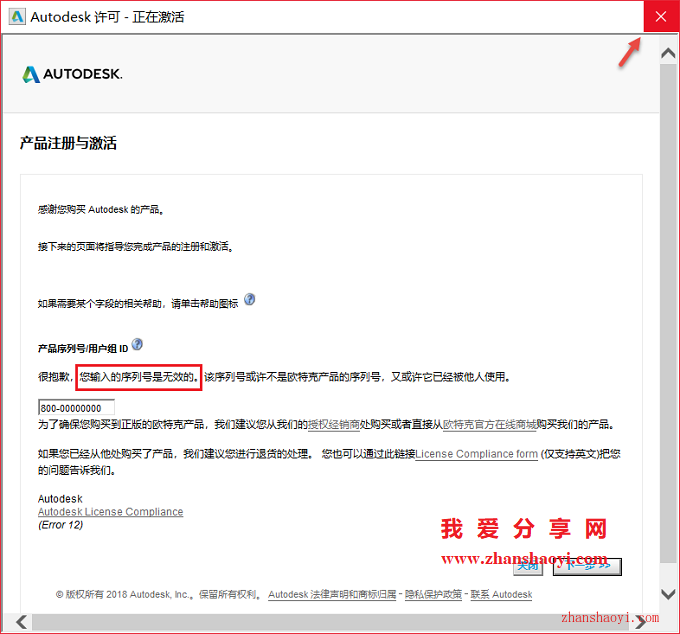Close the Autodesk license activation window

pos(661,16)
